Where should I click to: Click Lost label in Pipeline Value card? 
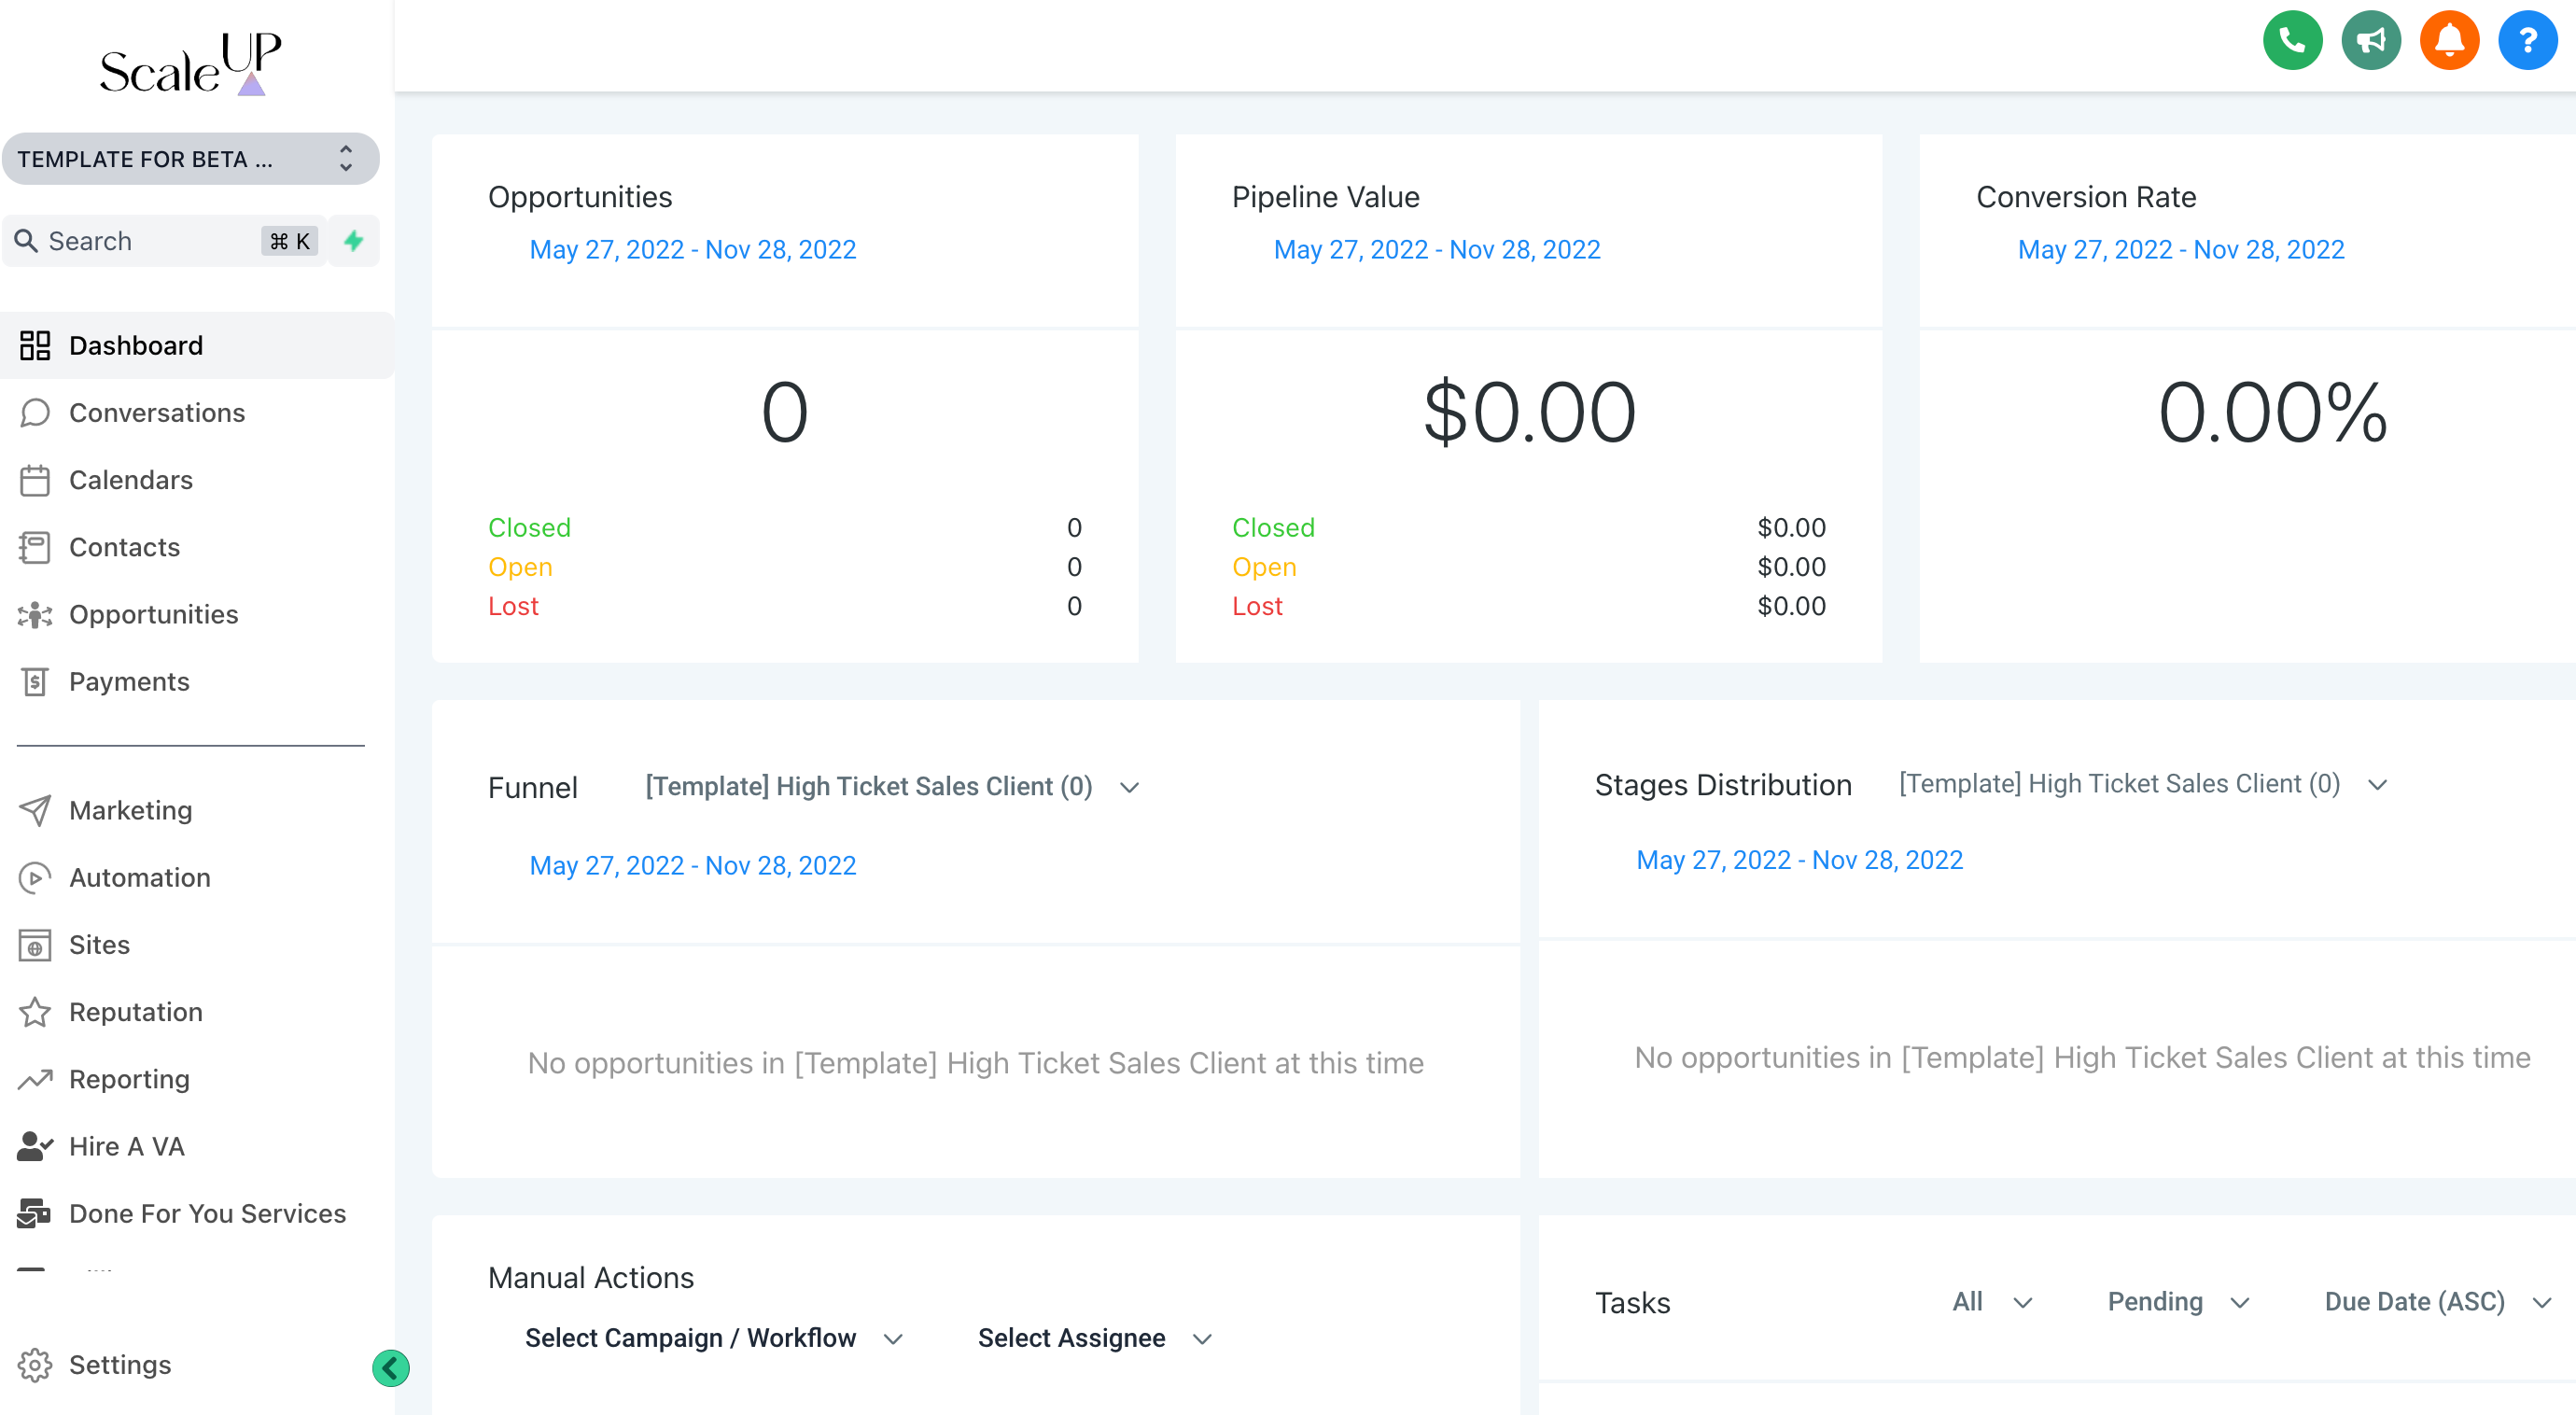pos(1257,606)
